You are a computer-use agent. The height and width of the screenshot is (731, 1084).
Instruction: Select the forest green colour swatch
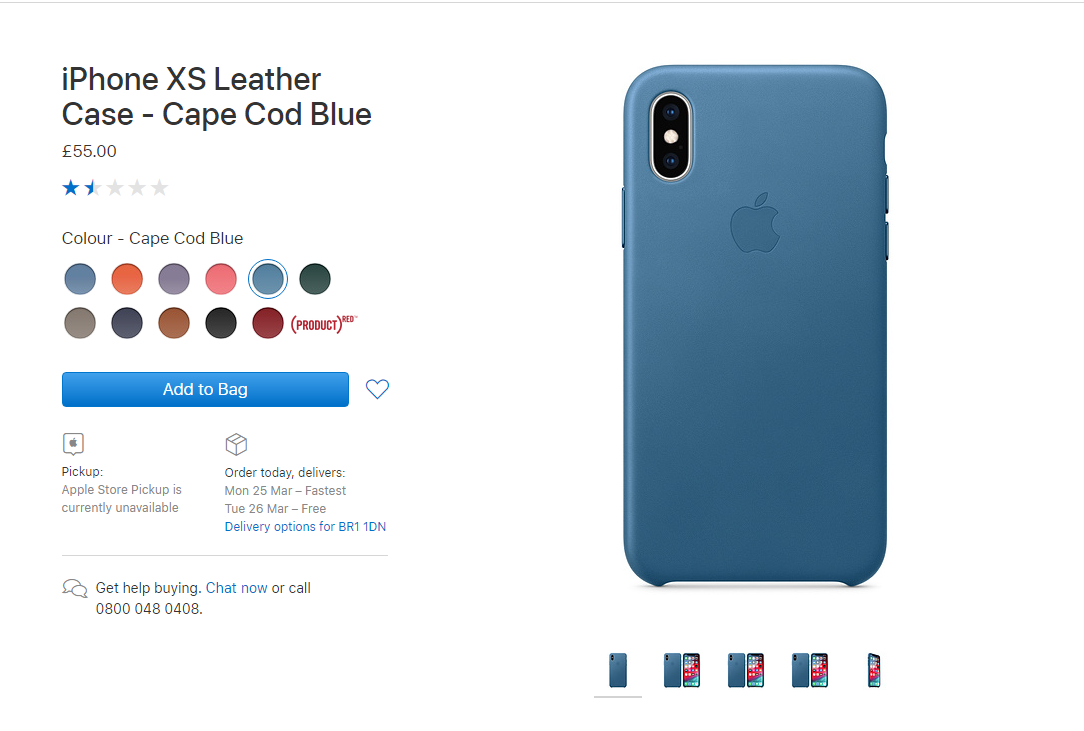(x=315, y=279)
